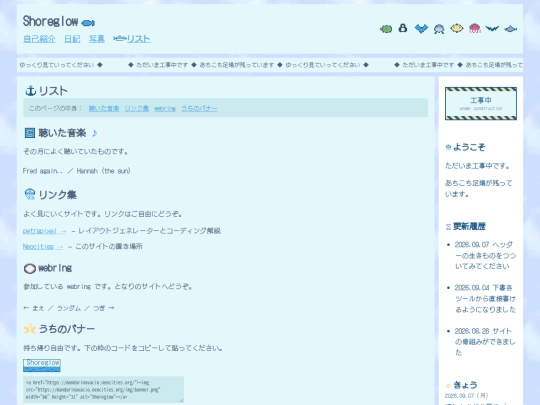The height and width of the screenshot is (405, 540).
Task: Click the sun icon beside きょう
Action: [x=448, y=386]
